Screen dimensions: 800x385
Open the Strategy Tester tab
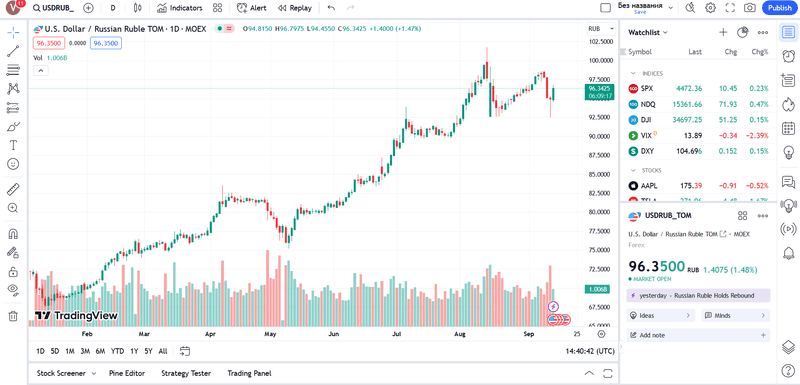[186, 373]
